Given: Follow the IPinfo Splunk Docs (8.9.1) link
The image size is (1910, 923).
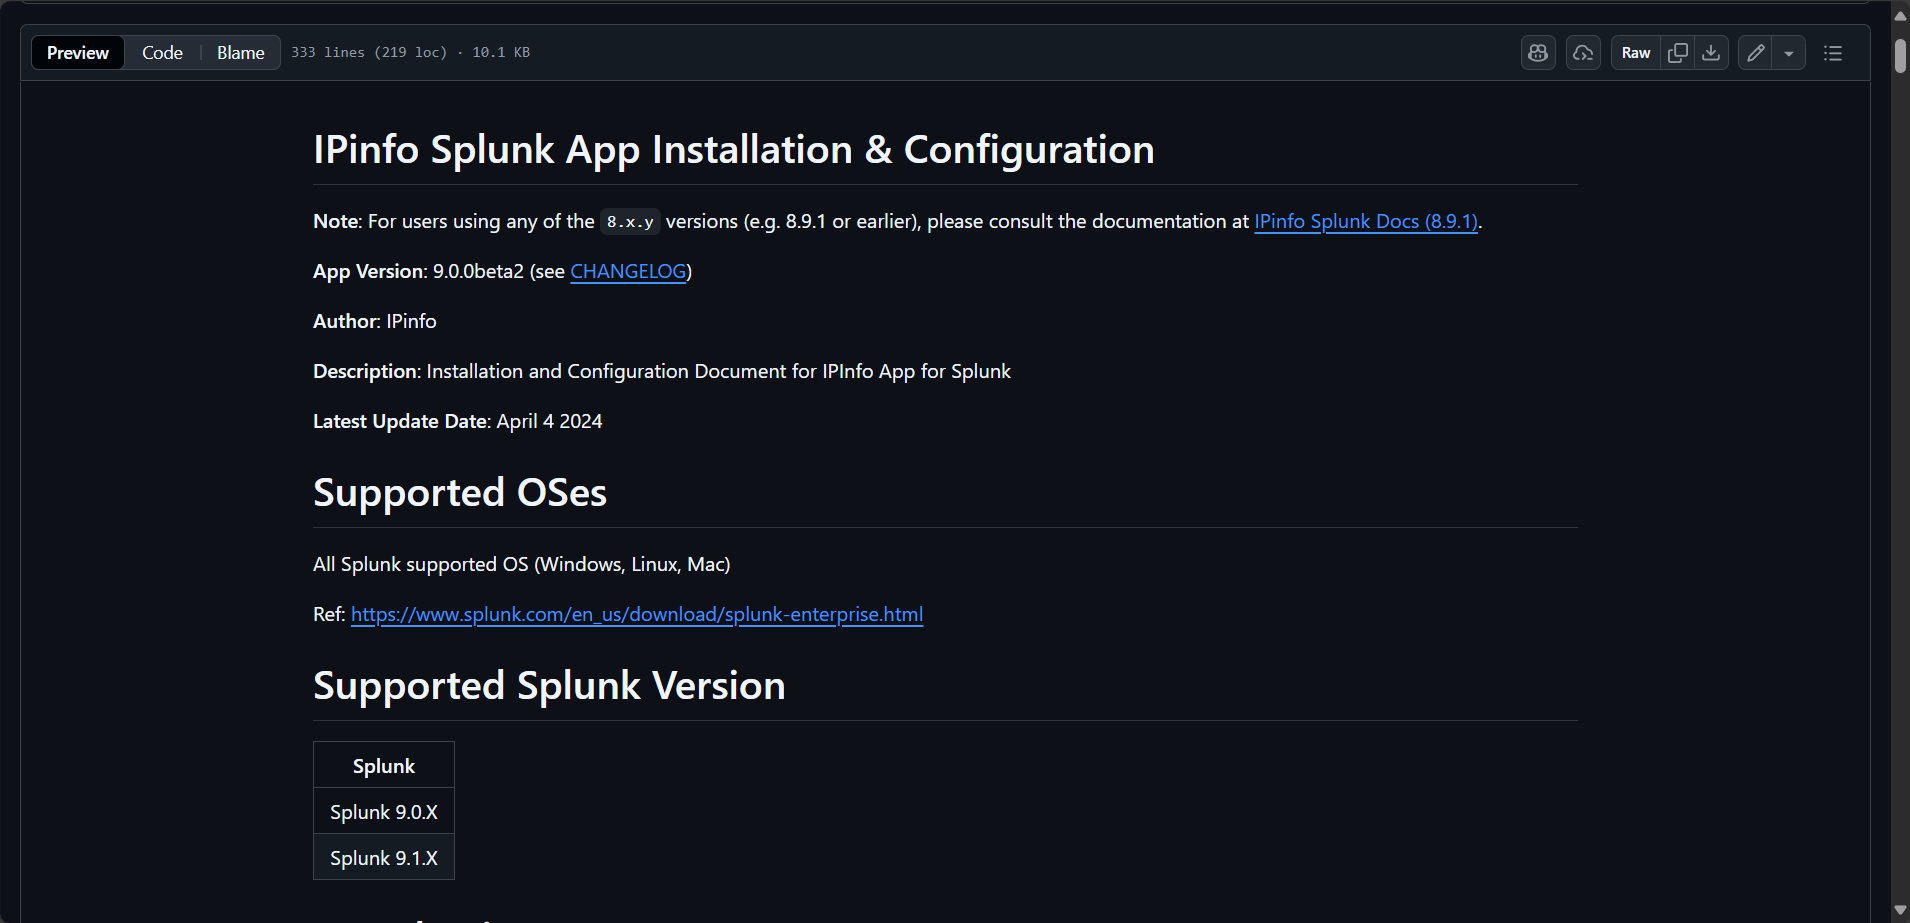Looking at the screenshot, I should [1366, 221].
